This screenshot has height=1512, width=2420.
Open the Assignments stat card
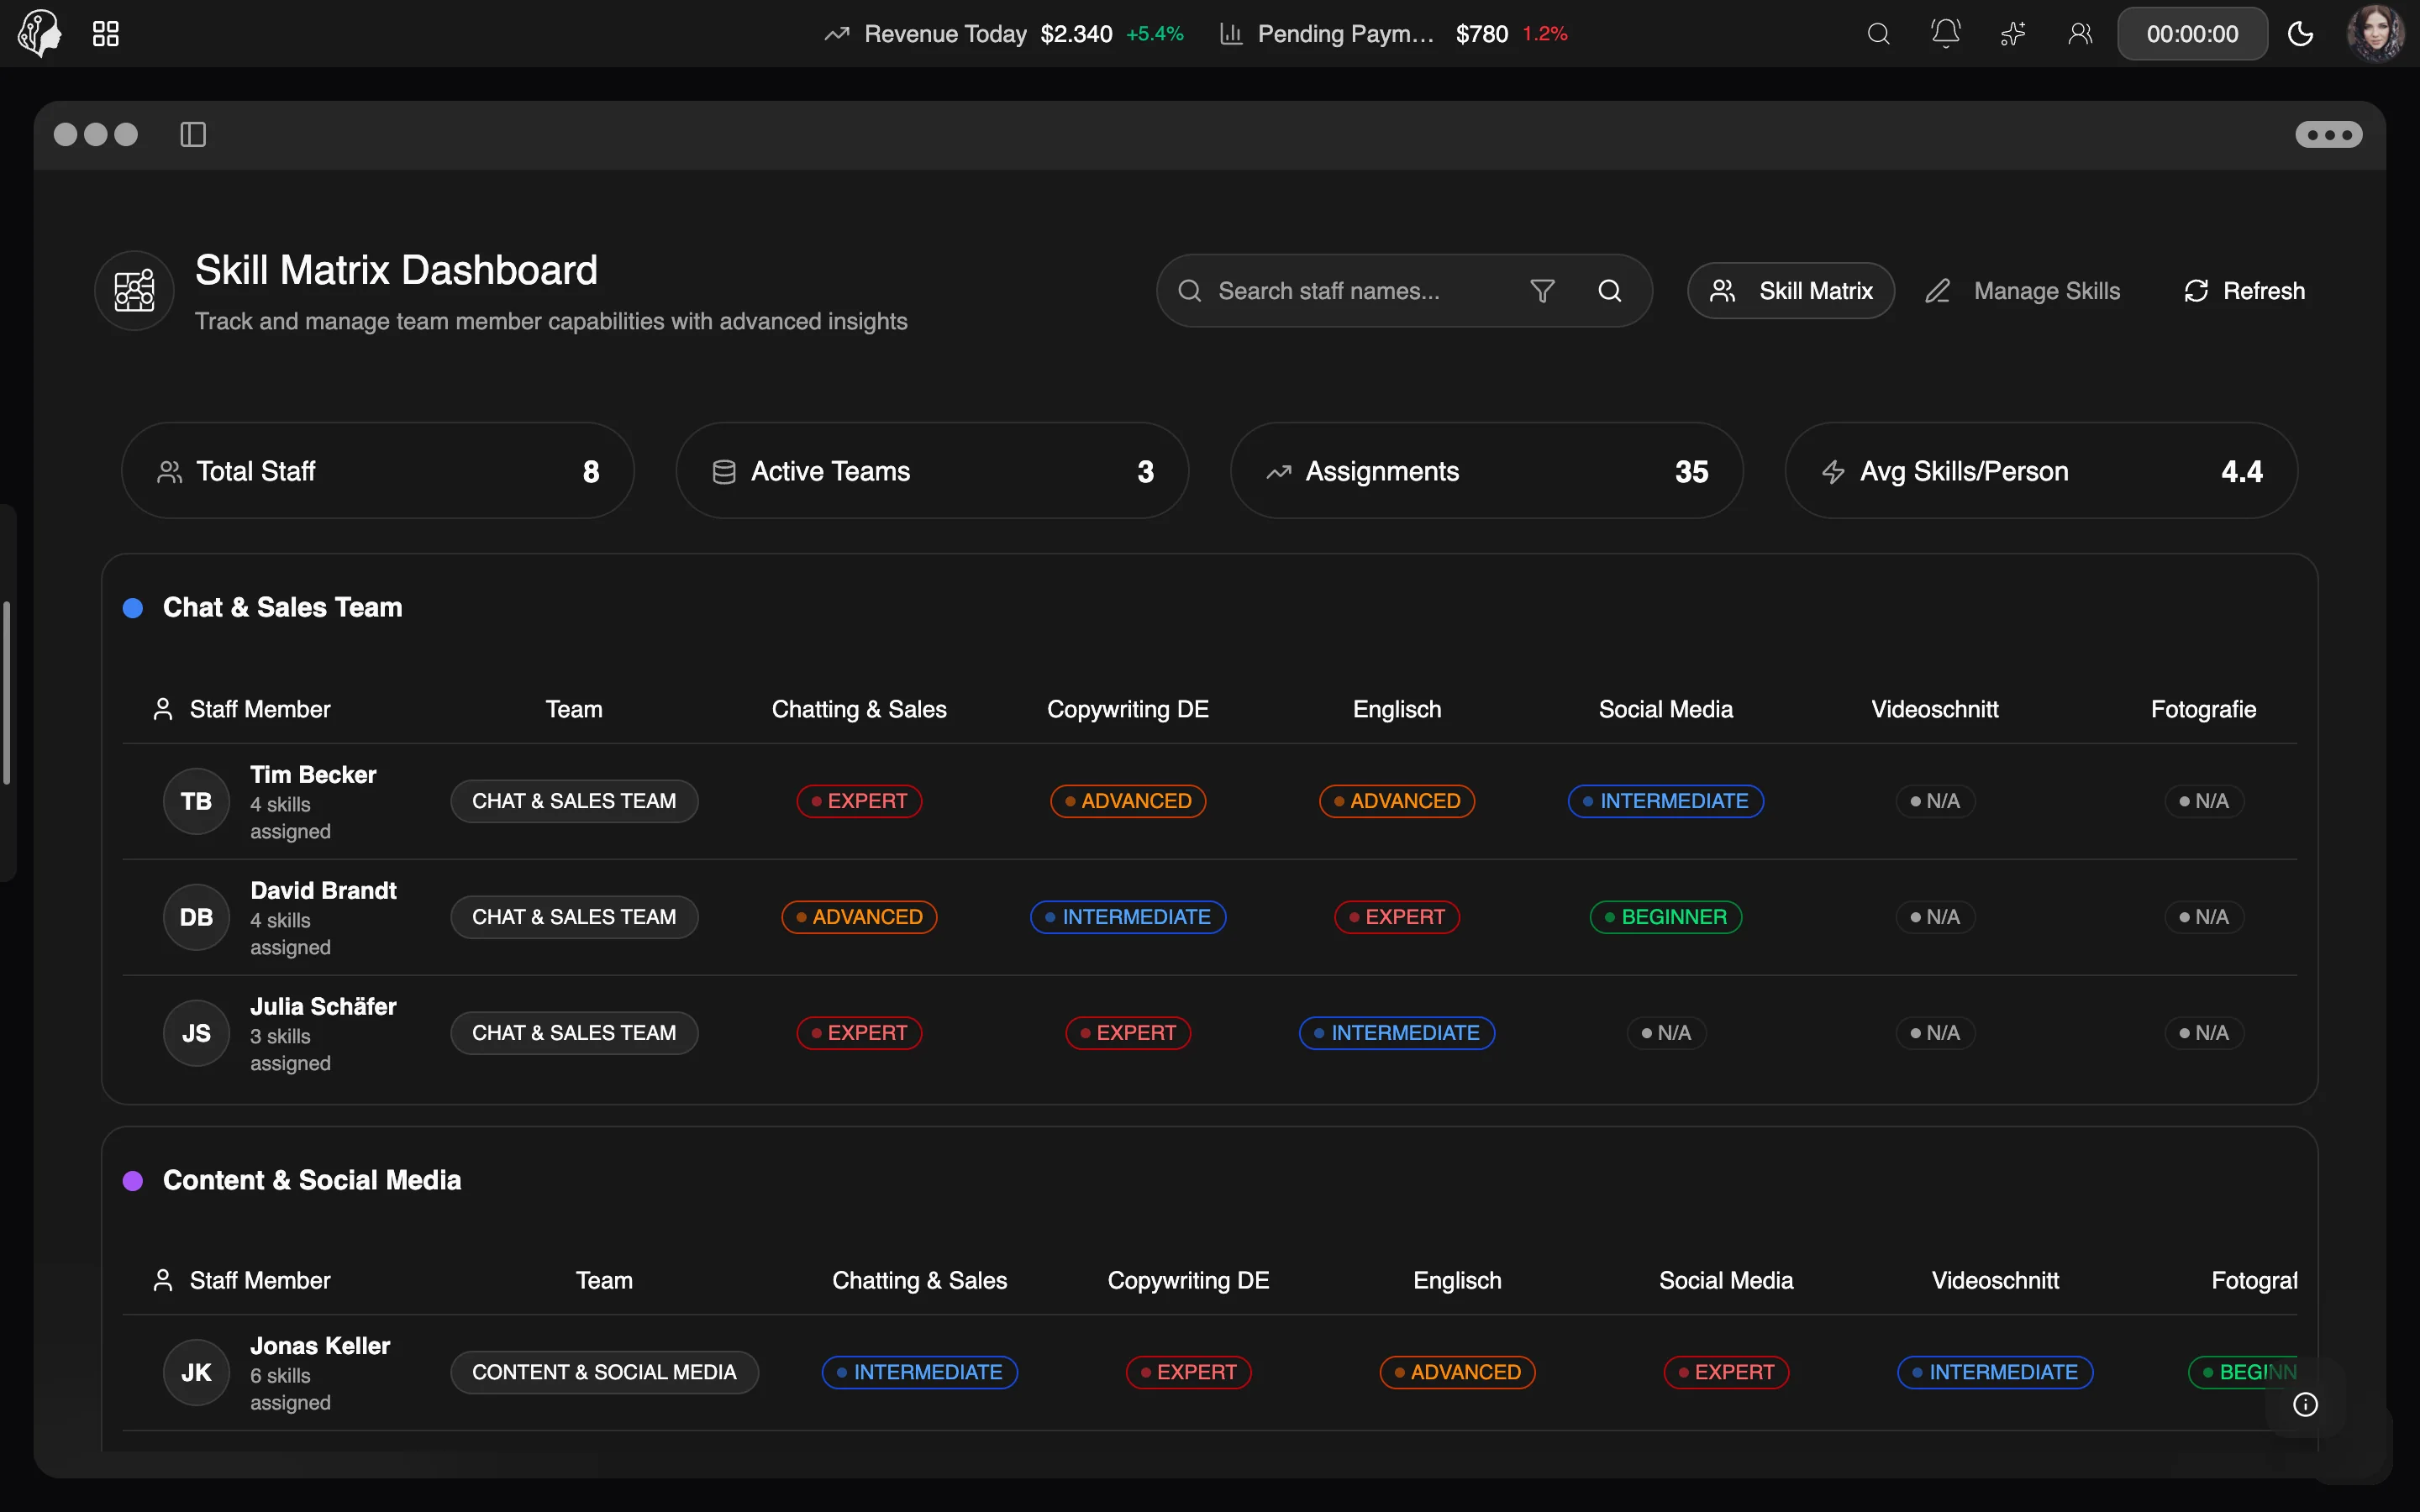[x=1486, y=471]
